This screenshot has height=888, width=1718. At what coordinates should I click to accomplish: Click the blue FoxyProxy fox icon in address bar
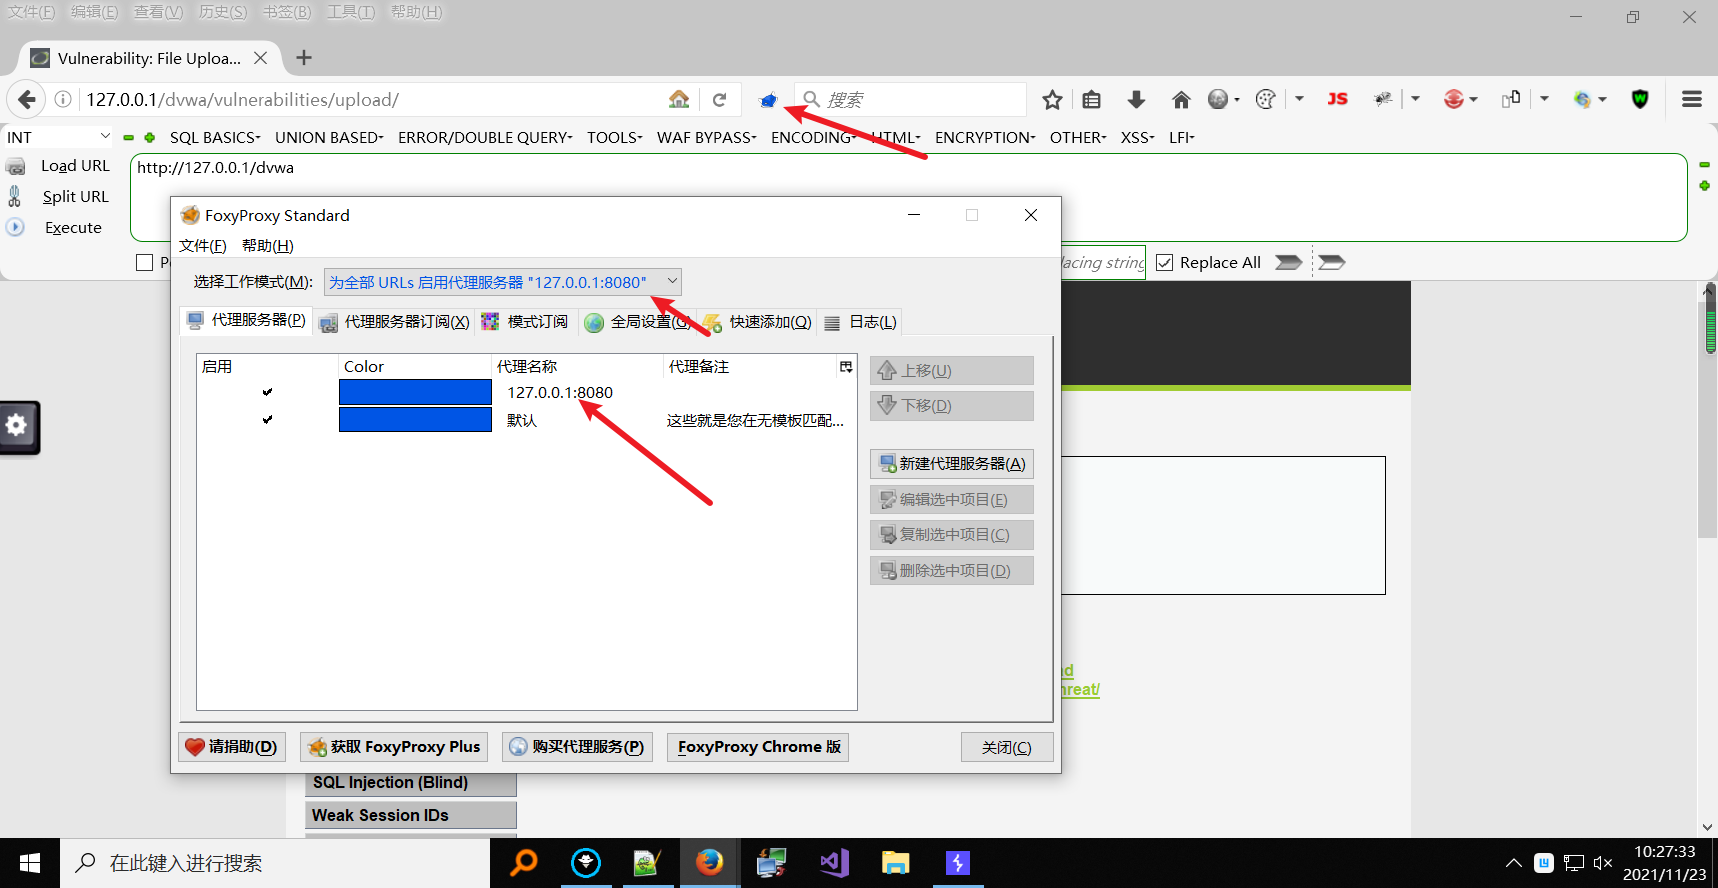[x=768, y=100]
